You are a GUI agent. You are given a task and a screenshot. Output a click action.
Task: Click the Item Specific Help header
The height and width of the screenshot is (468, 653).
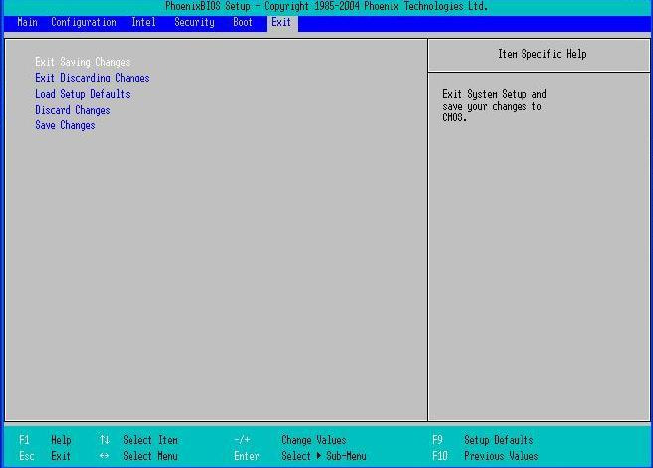click(542, 54)
